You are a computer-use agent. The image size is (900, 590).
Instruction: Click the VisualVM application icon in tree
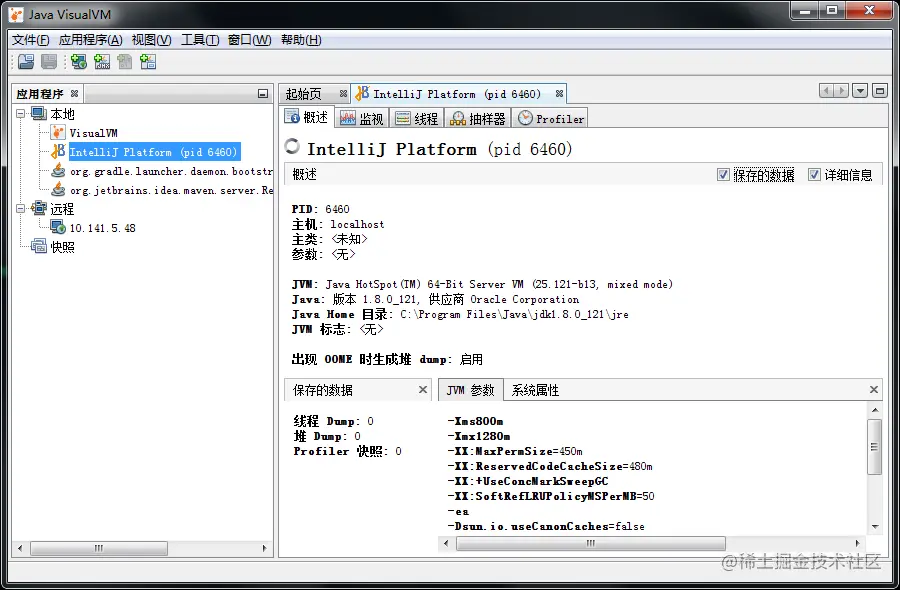pyautogui.click(x=58, y=133)
